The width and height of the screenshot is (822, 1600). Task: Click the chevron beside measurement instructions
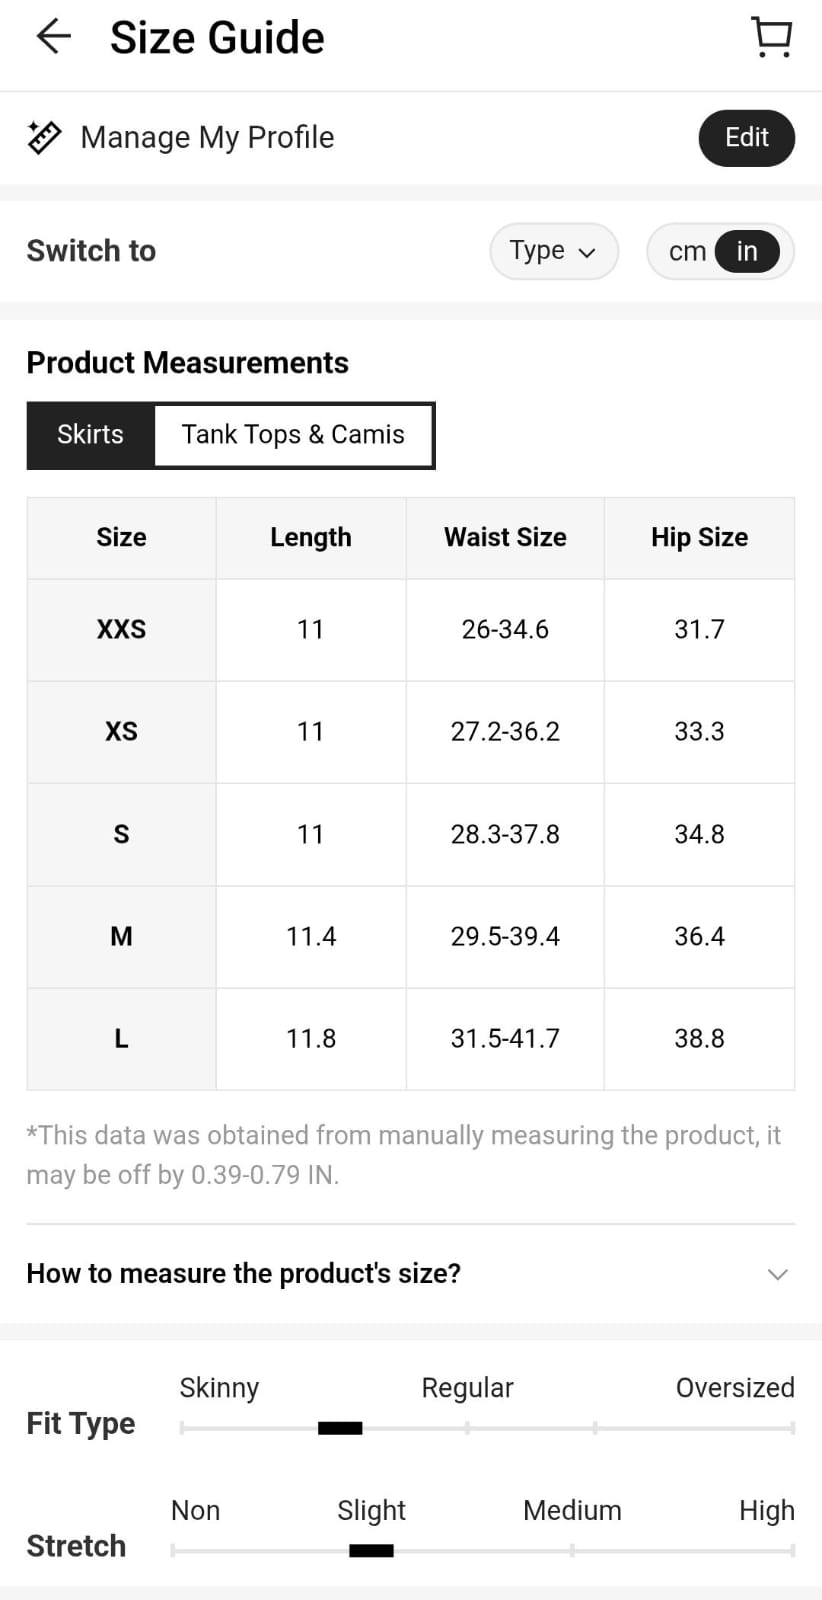click(x=777, y=1274)
